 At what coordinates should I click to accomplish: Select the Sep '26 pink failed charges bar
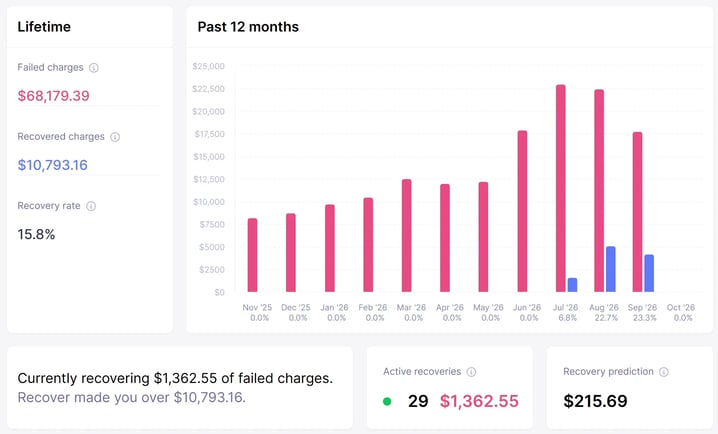coord(637,212)
